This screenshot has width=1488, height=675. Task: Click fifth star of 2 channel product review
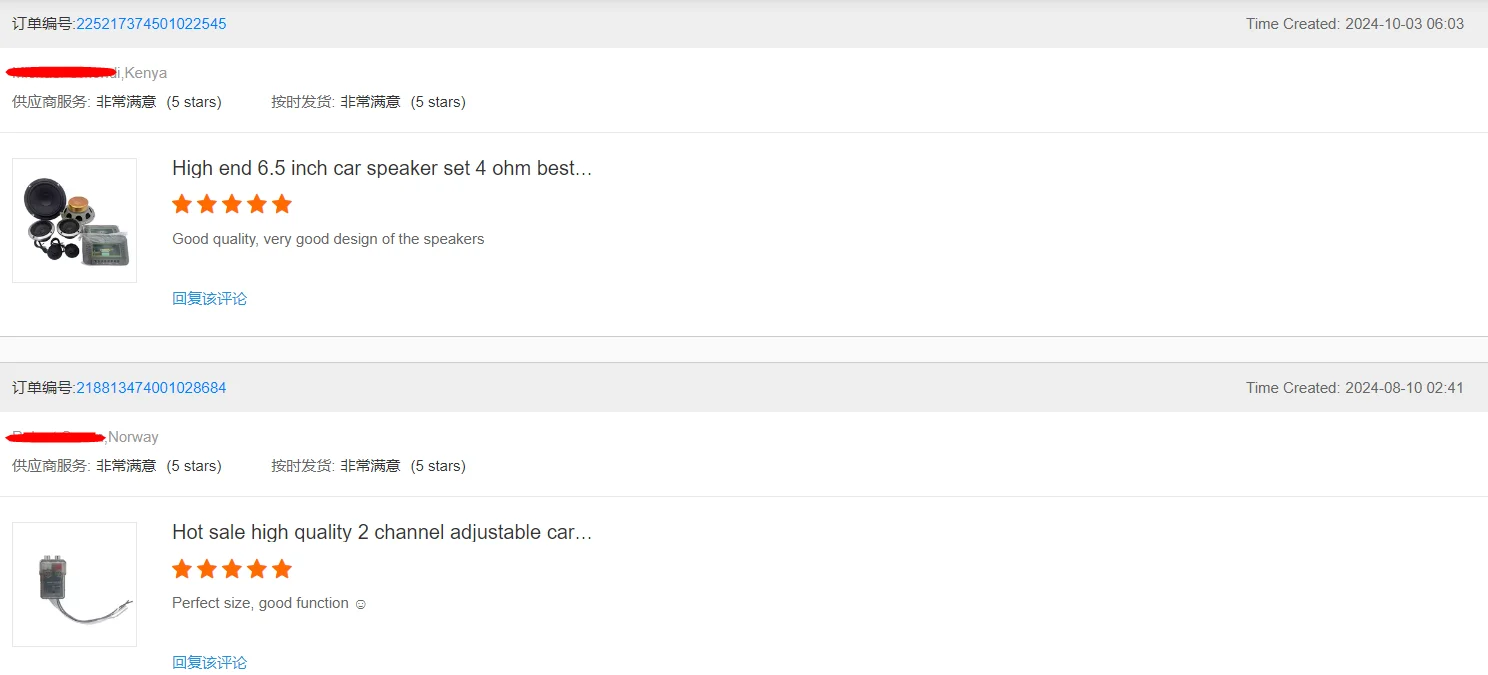[x=282, y=569]
